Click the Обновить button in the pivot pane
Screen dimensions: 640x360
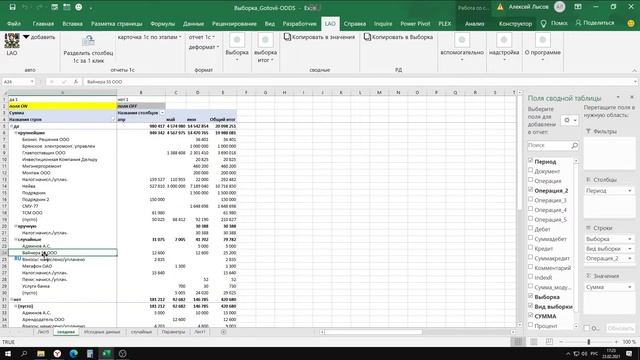620,328
